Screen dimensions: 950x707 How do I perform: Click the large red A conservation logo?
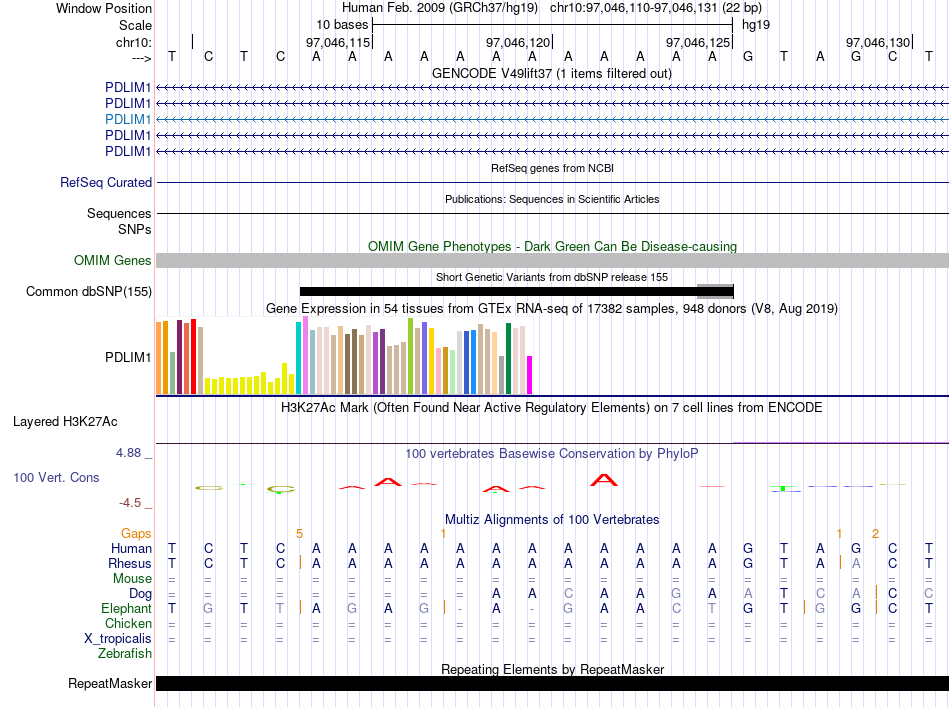tap(604, 480)
